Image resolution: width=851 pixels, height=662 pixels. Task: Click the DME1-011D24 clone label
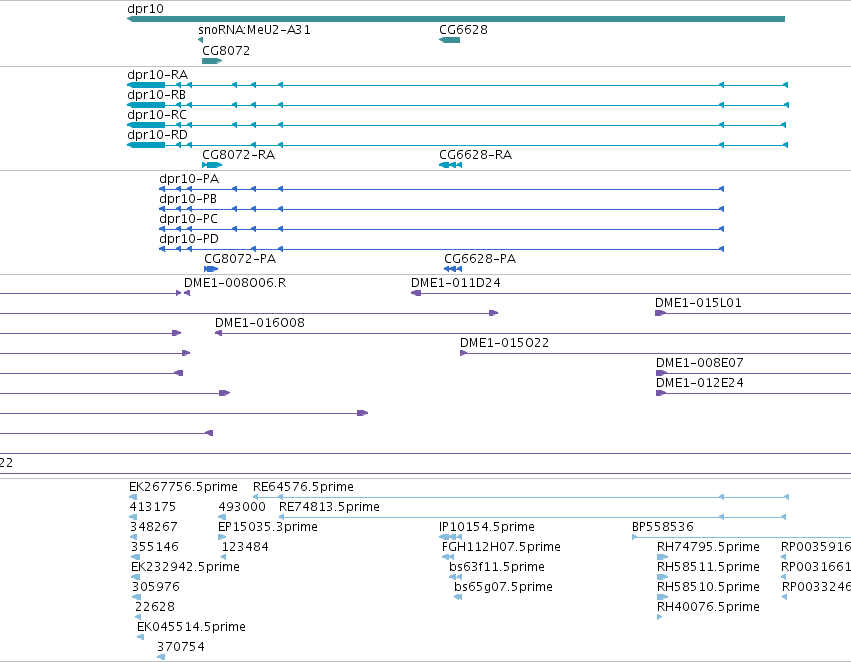pos(456,283)
